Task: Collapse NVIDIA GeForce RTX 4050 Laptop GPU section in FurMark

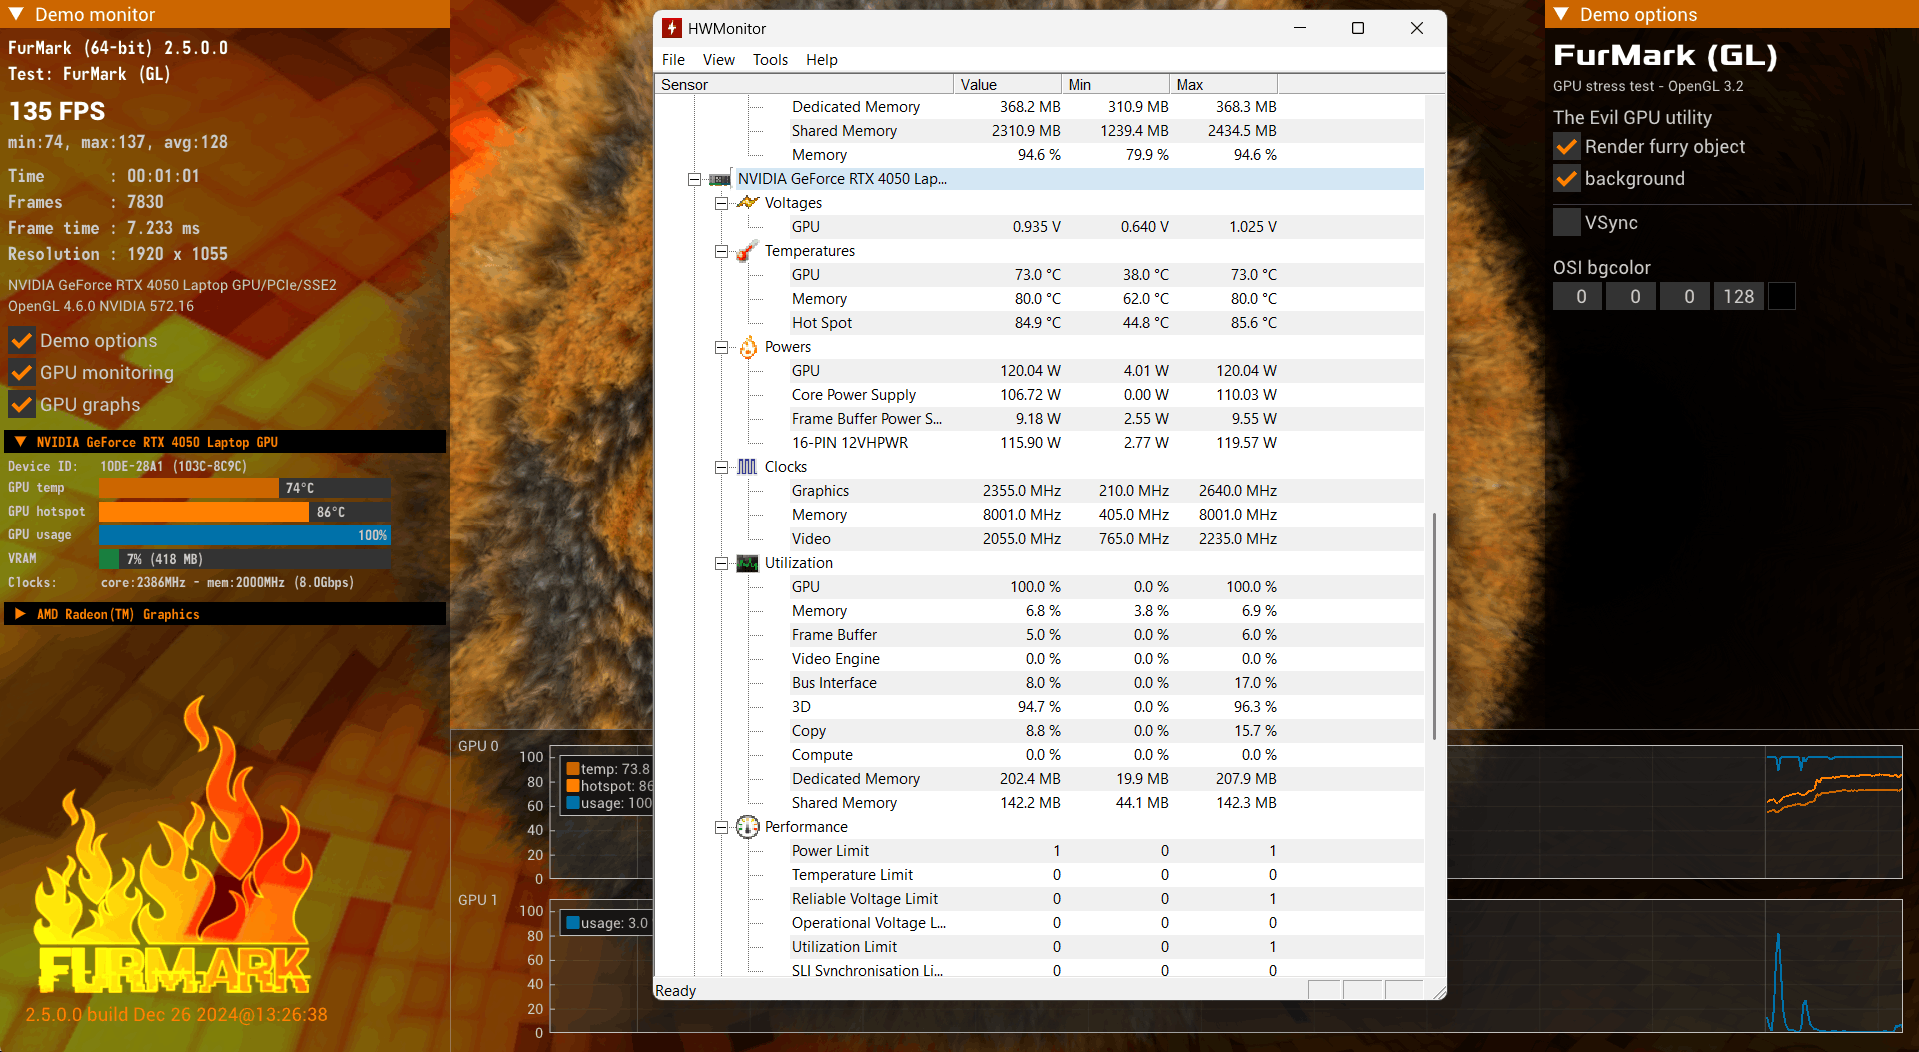Action: (20, 441)
